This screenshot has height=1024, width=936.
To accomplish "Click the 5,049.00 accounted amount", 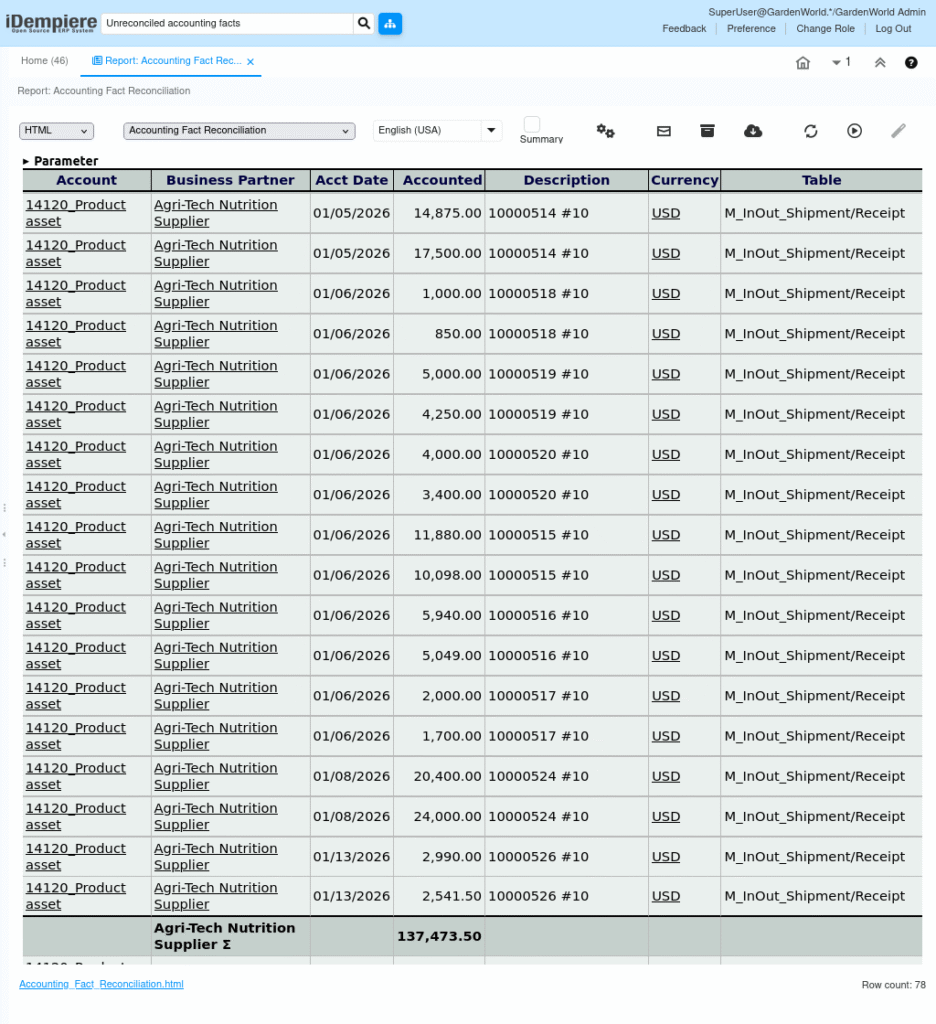I will (451, 656).
